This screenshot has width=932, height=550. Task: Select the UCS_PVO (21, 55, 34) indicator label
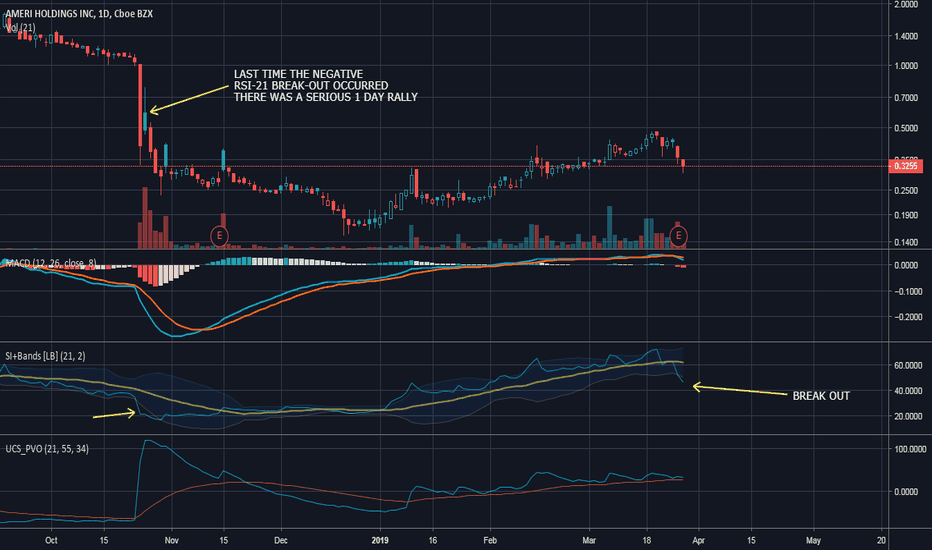(47, 449)
